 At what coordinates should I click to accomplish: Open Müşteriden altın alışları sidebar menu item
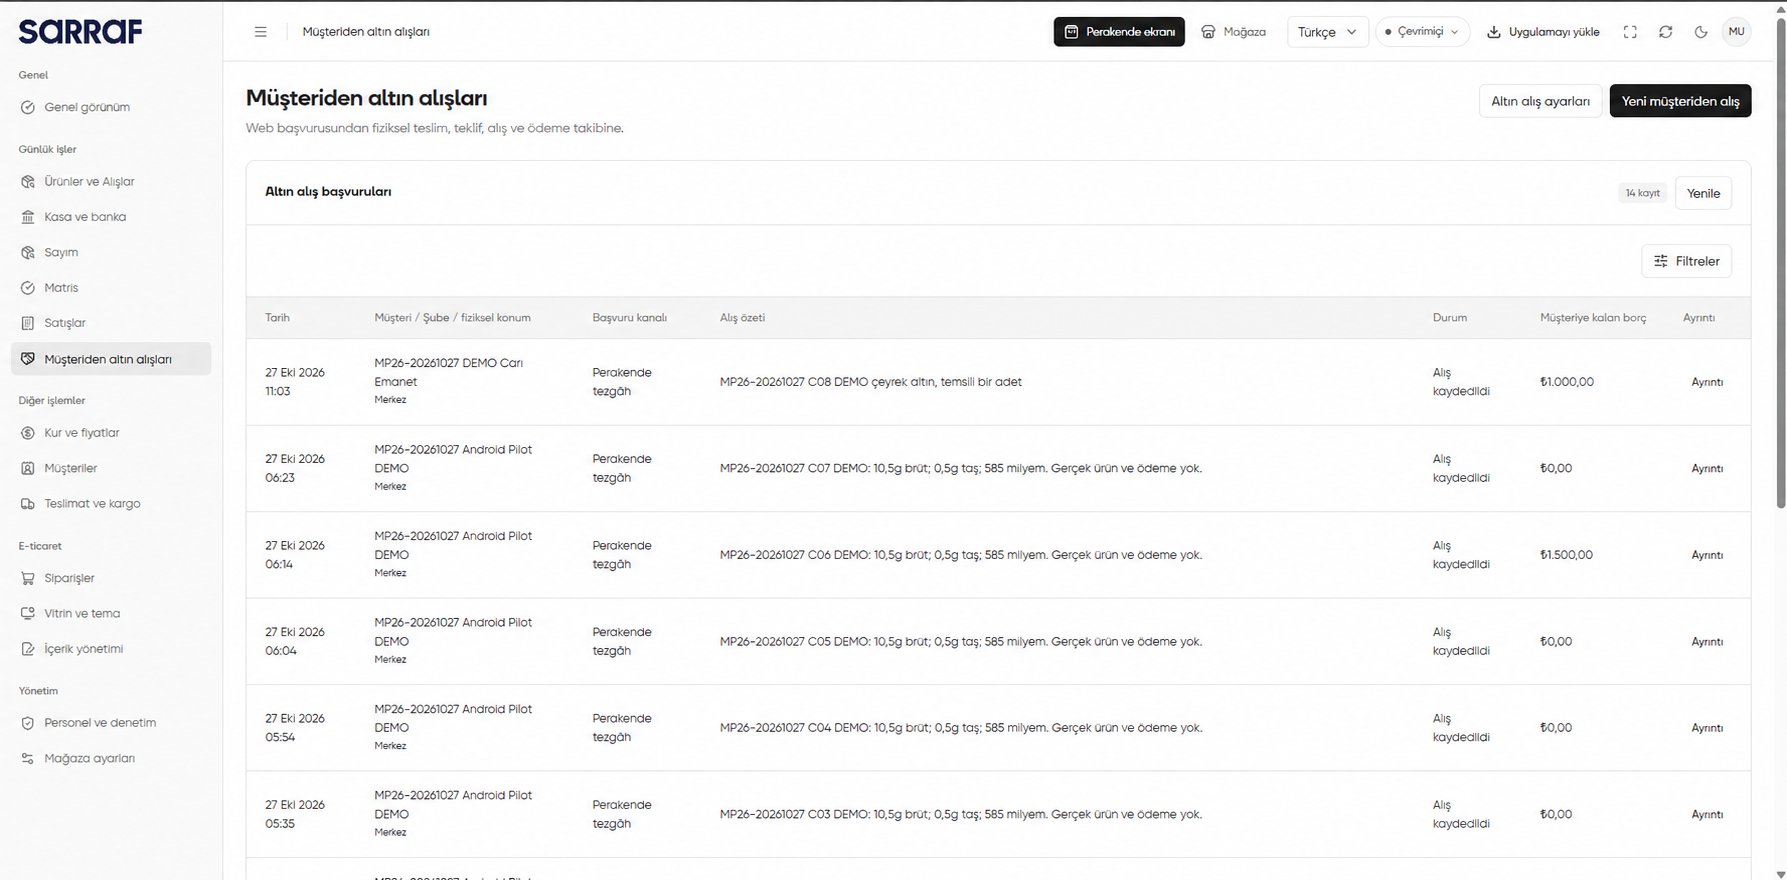(111, 359)
